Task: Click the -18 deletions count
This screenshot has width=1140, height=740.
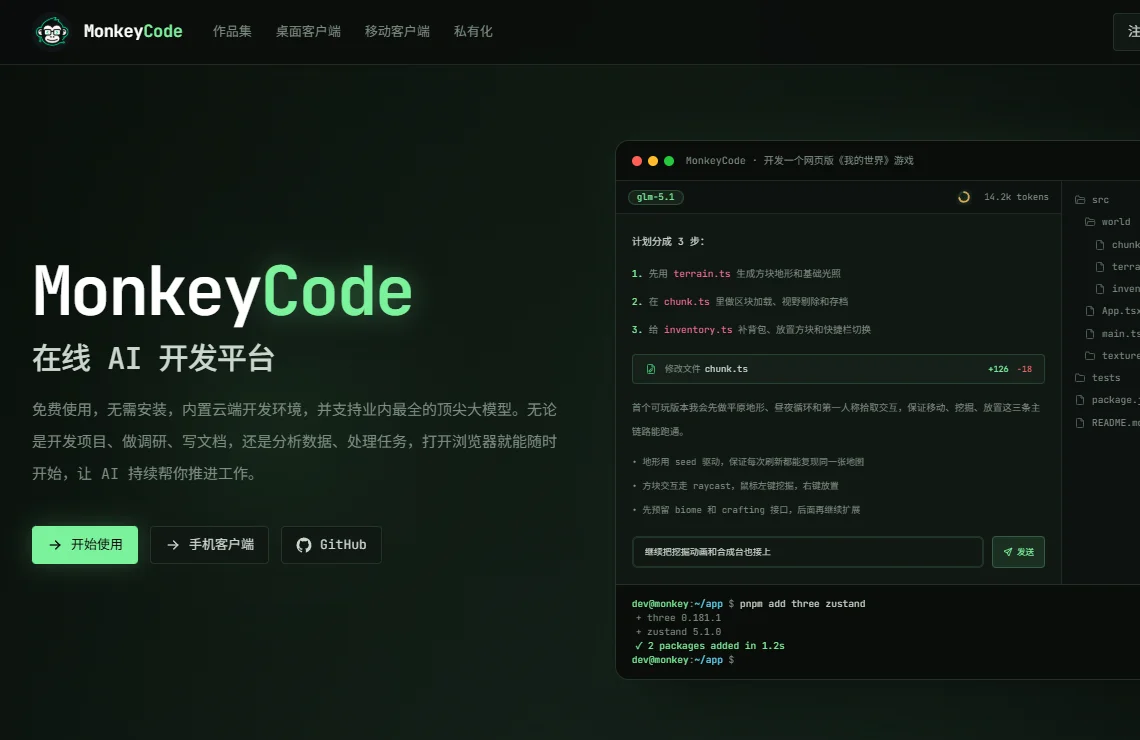Action: [1024, 369]
